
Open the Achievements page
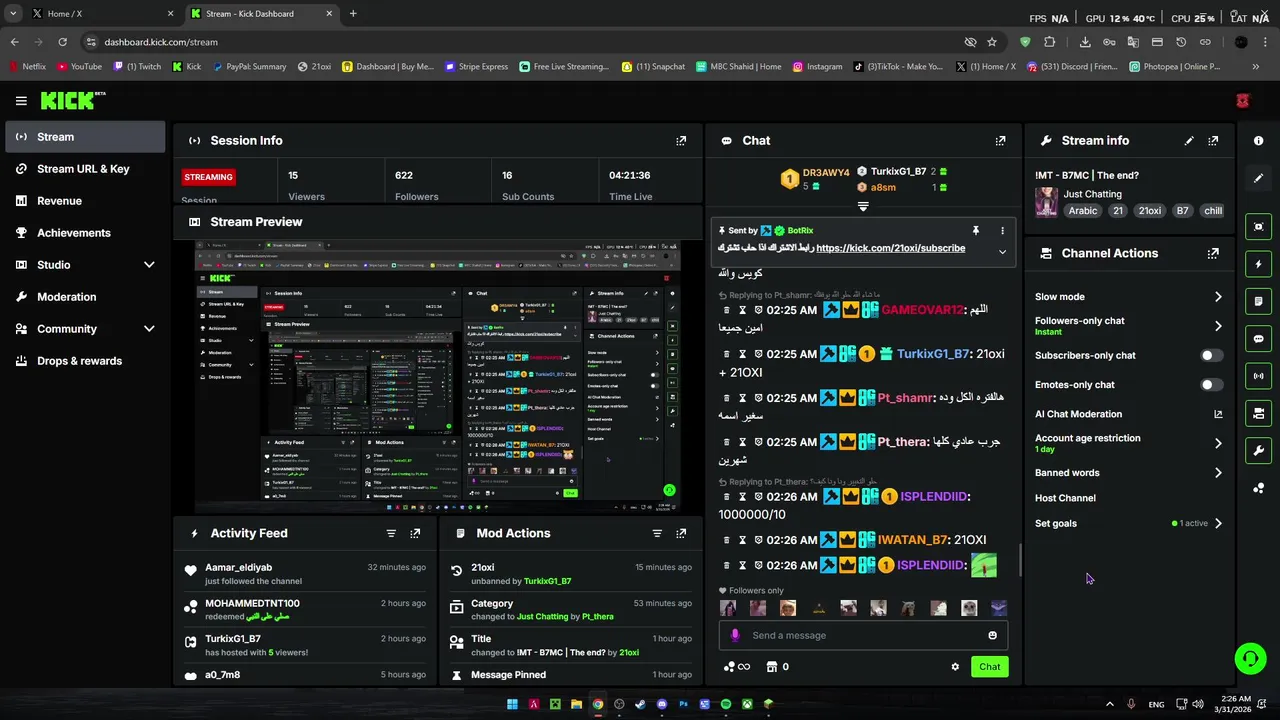pyautogui.click(x=85, y=233)
